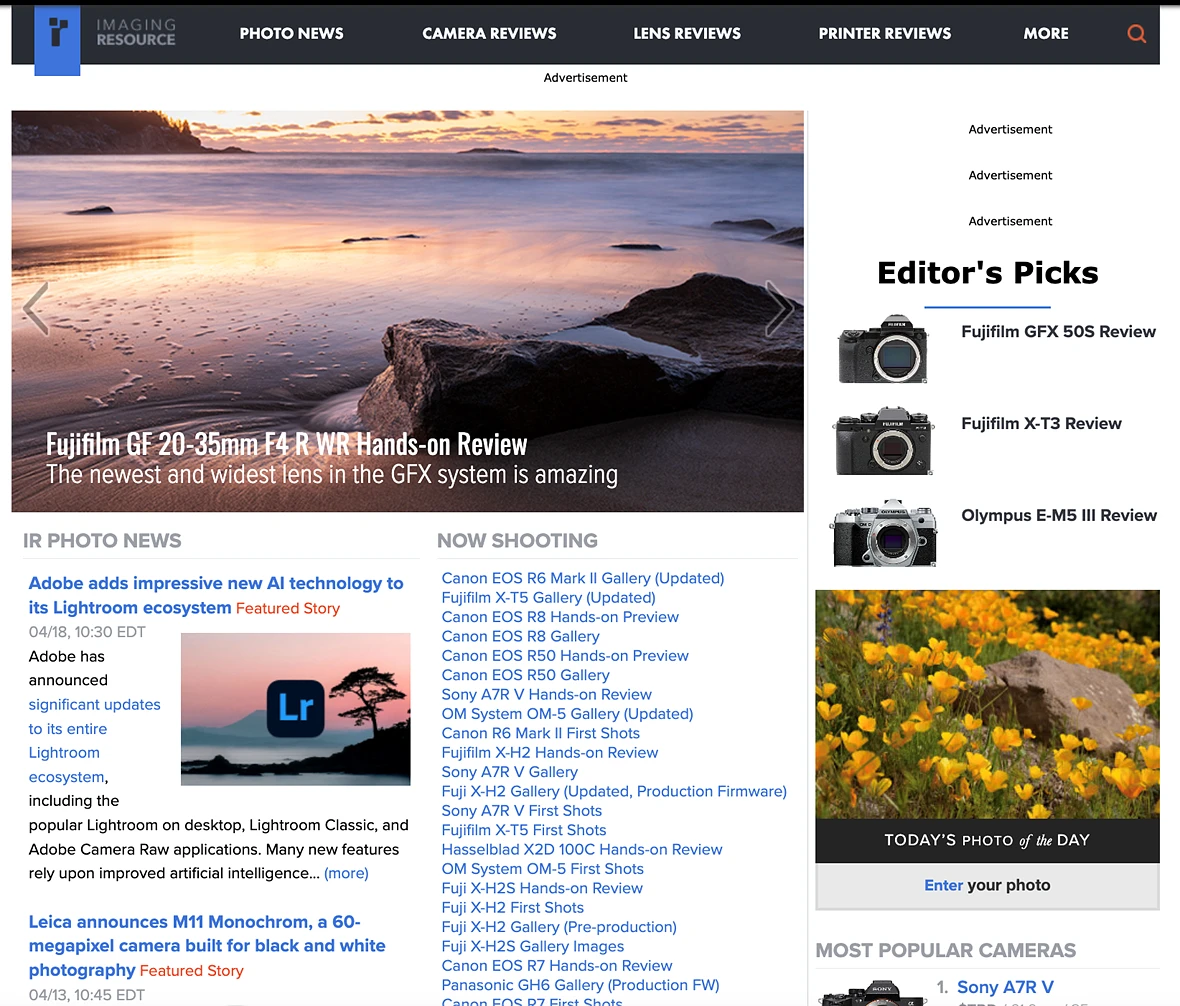
Task: Click the Enter your photo button
Action: coord(987,886)
